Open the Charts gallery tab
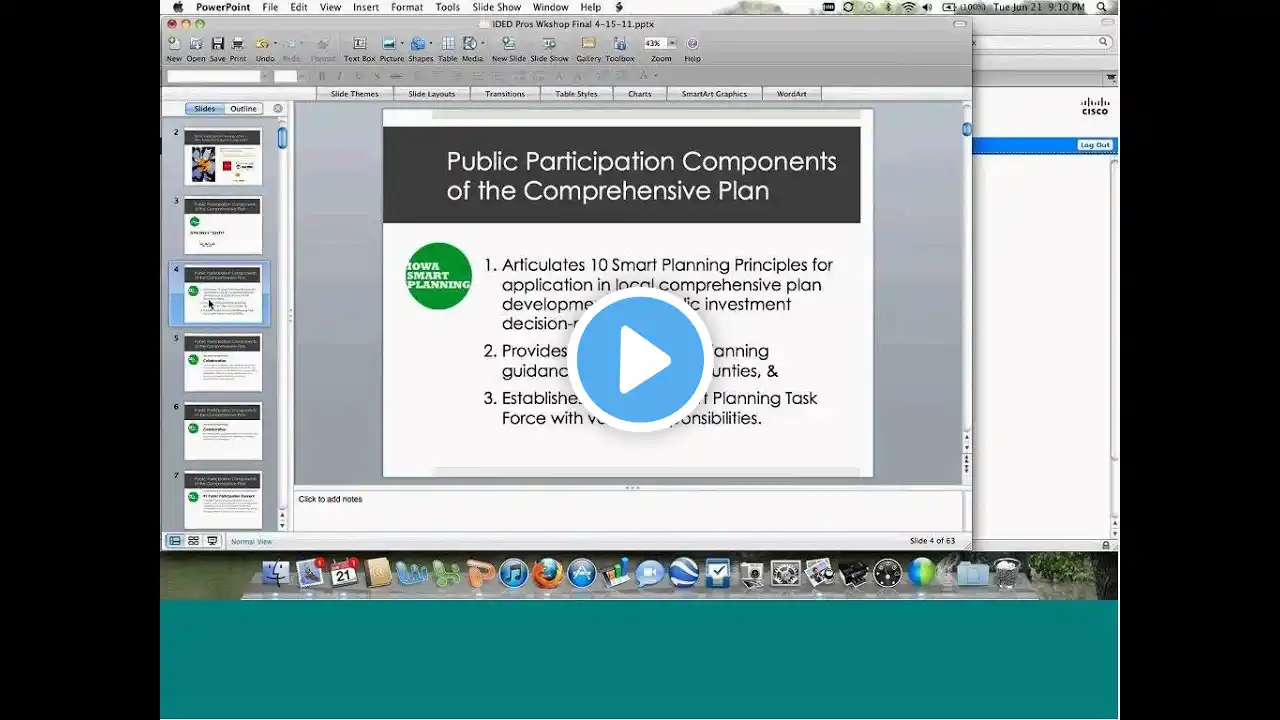Image resolution: width=1280 pixels, height=720 pixels. coord(640,94)
